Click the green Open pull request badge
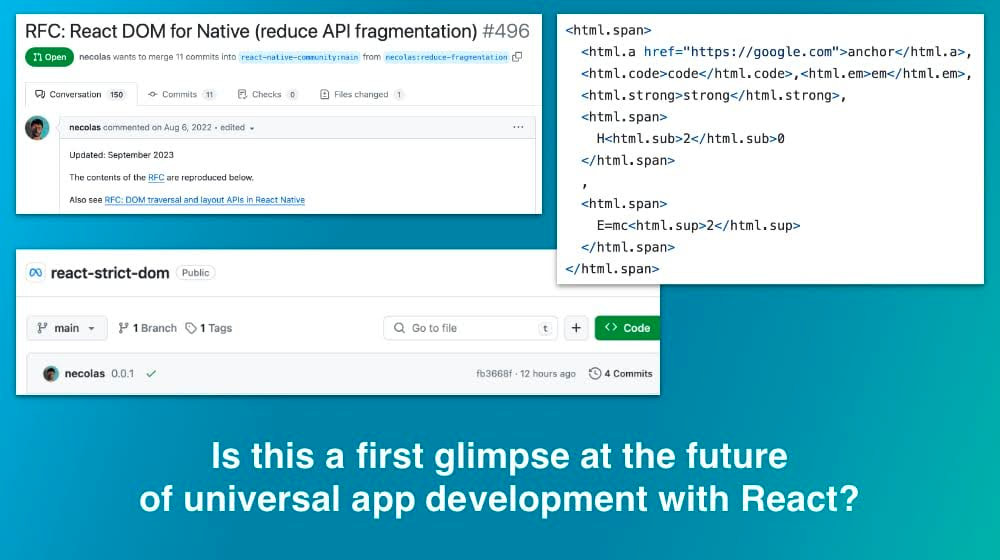Screen dimensions: 1000x560 [50, 57]
